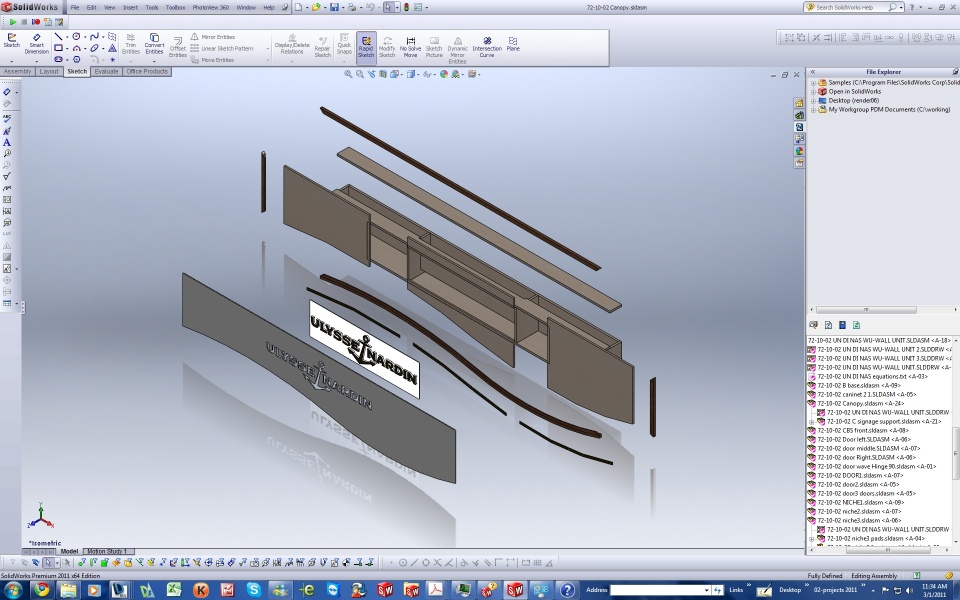
Task: Click the Repair Sketch tool
Action: 323,47
